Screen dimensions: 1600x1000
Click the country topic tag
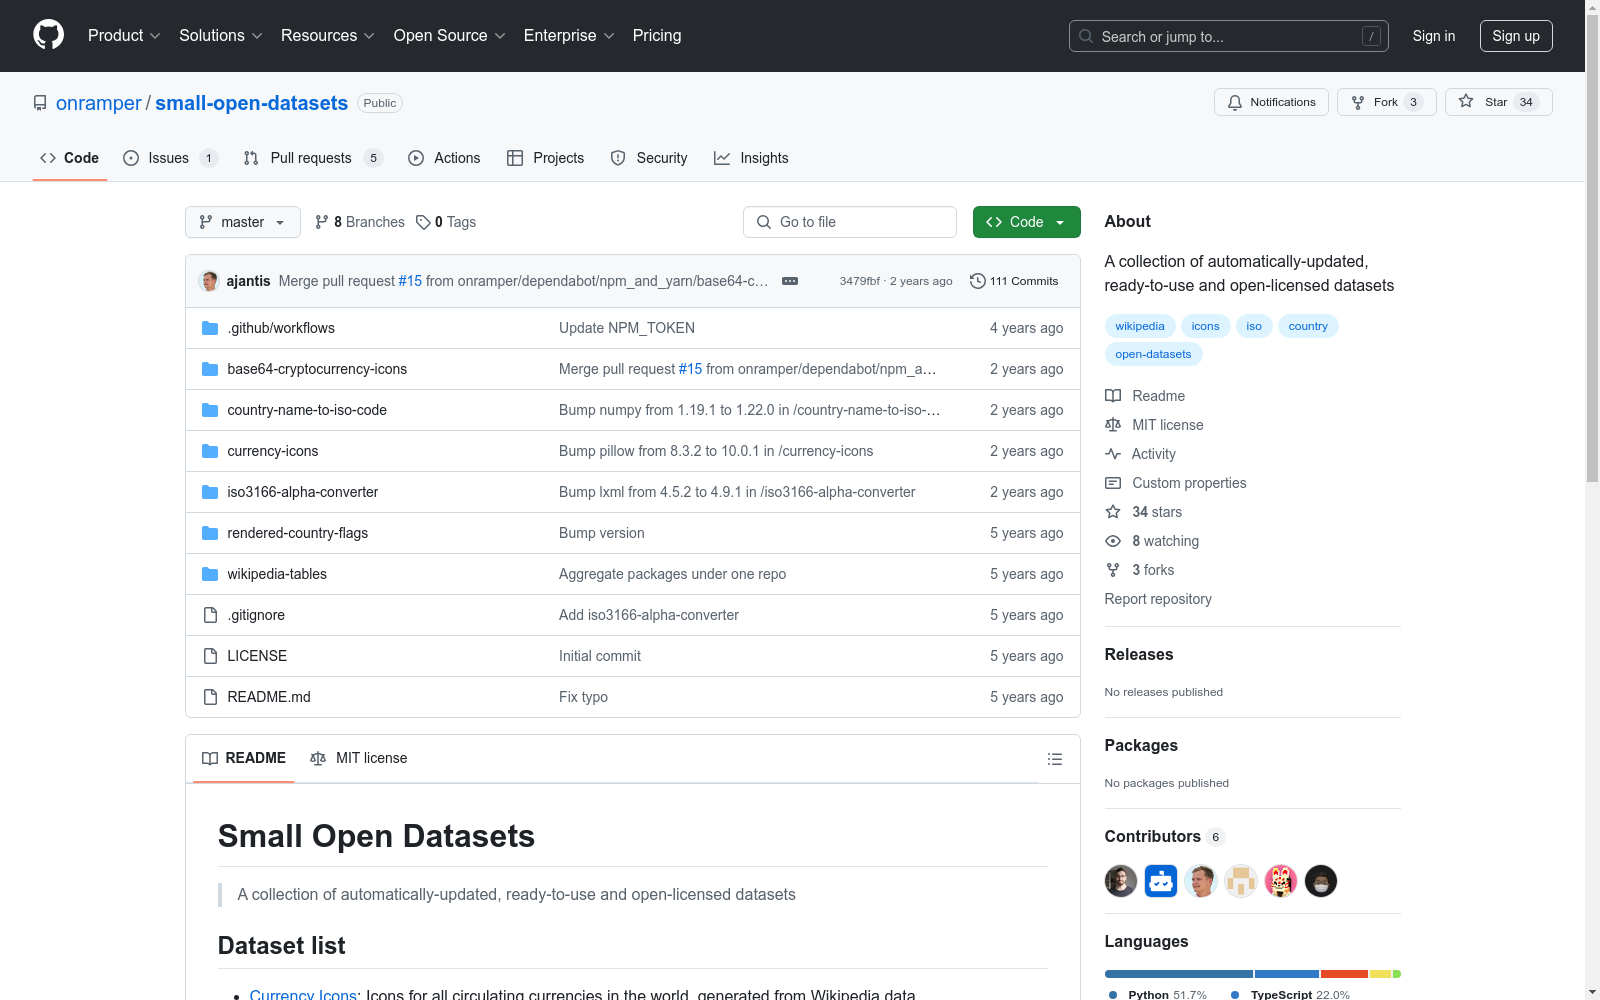(x=1308, y=326)
